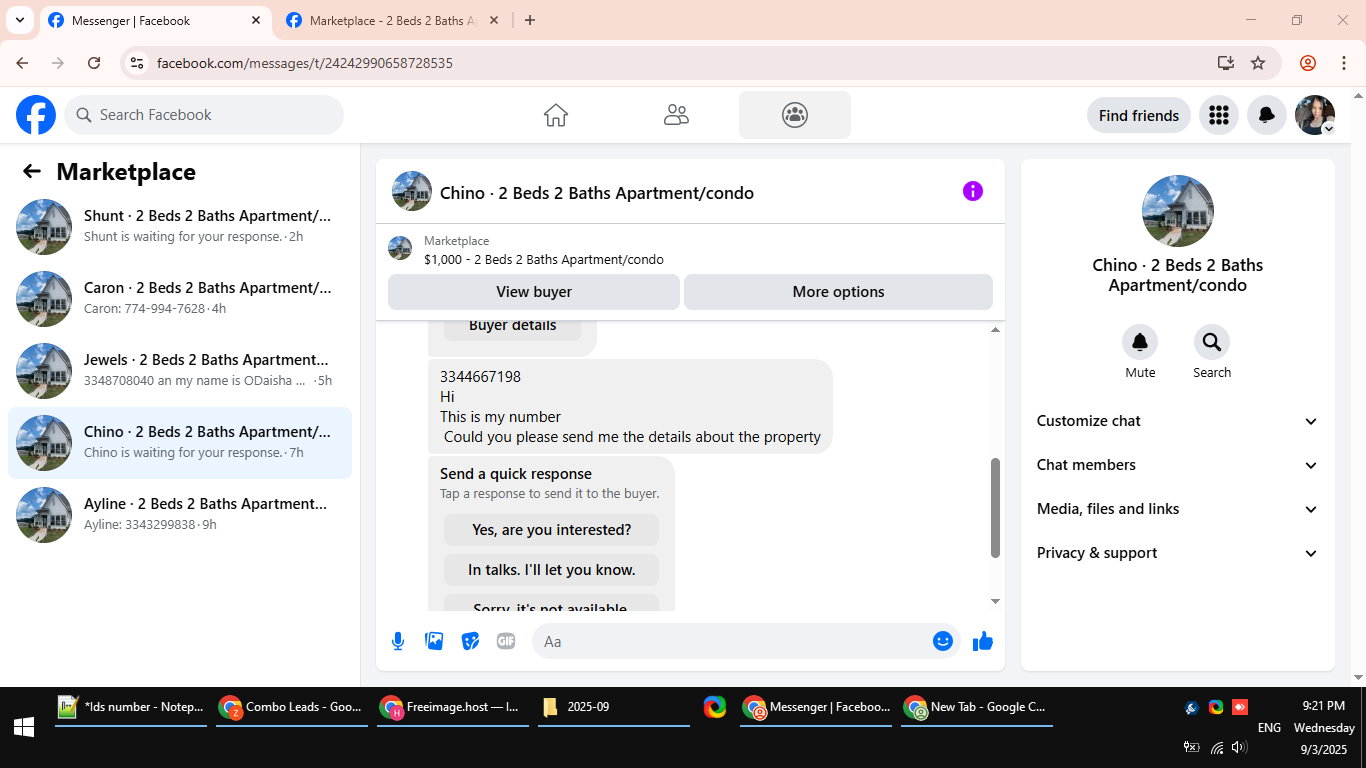Expand the Chat members section

pos(1178,465)
